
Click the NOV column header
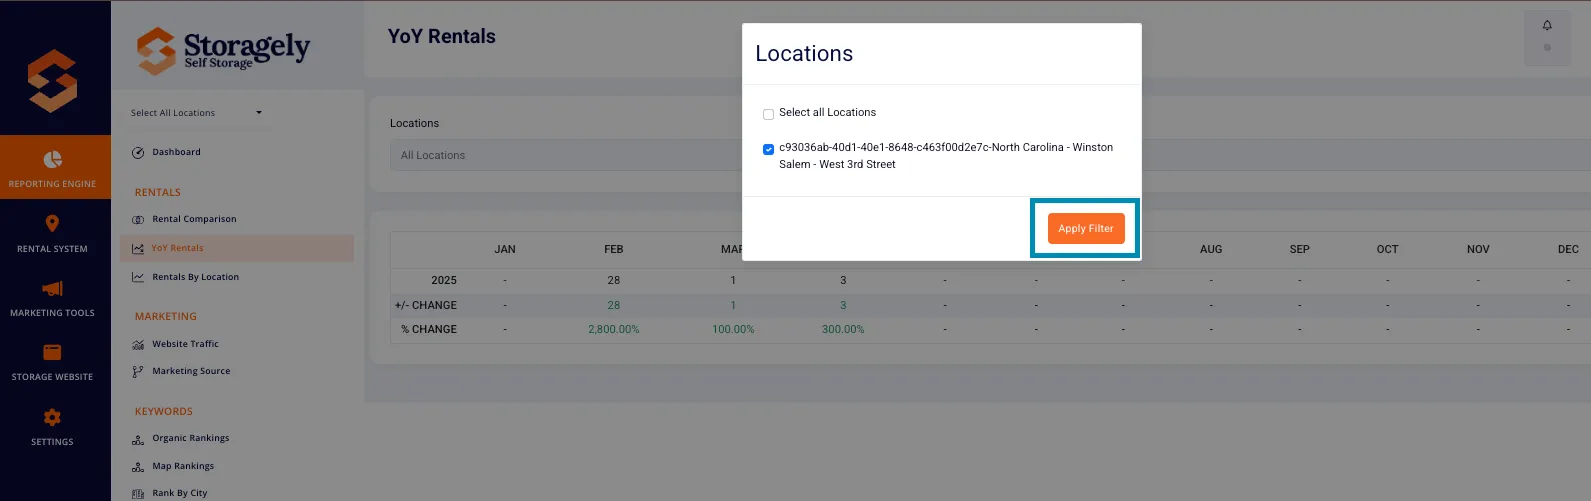coord(1478,249)
